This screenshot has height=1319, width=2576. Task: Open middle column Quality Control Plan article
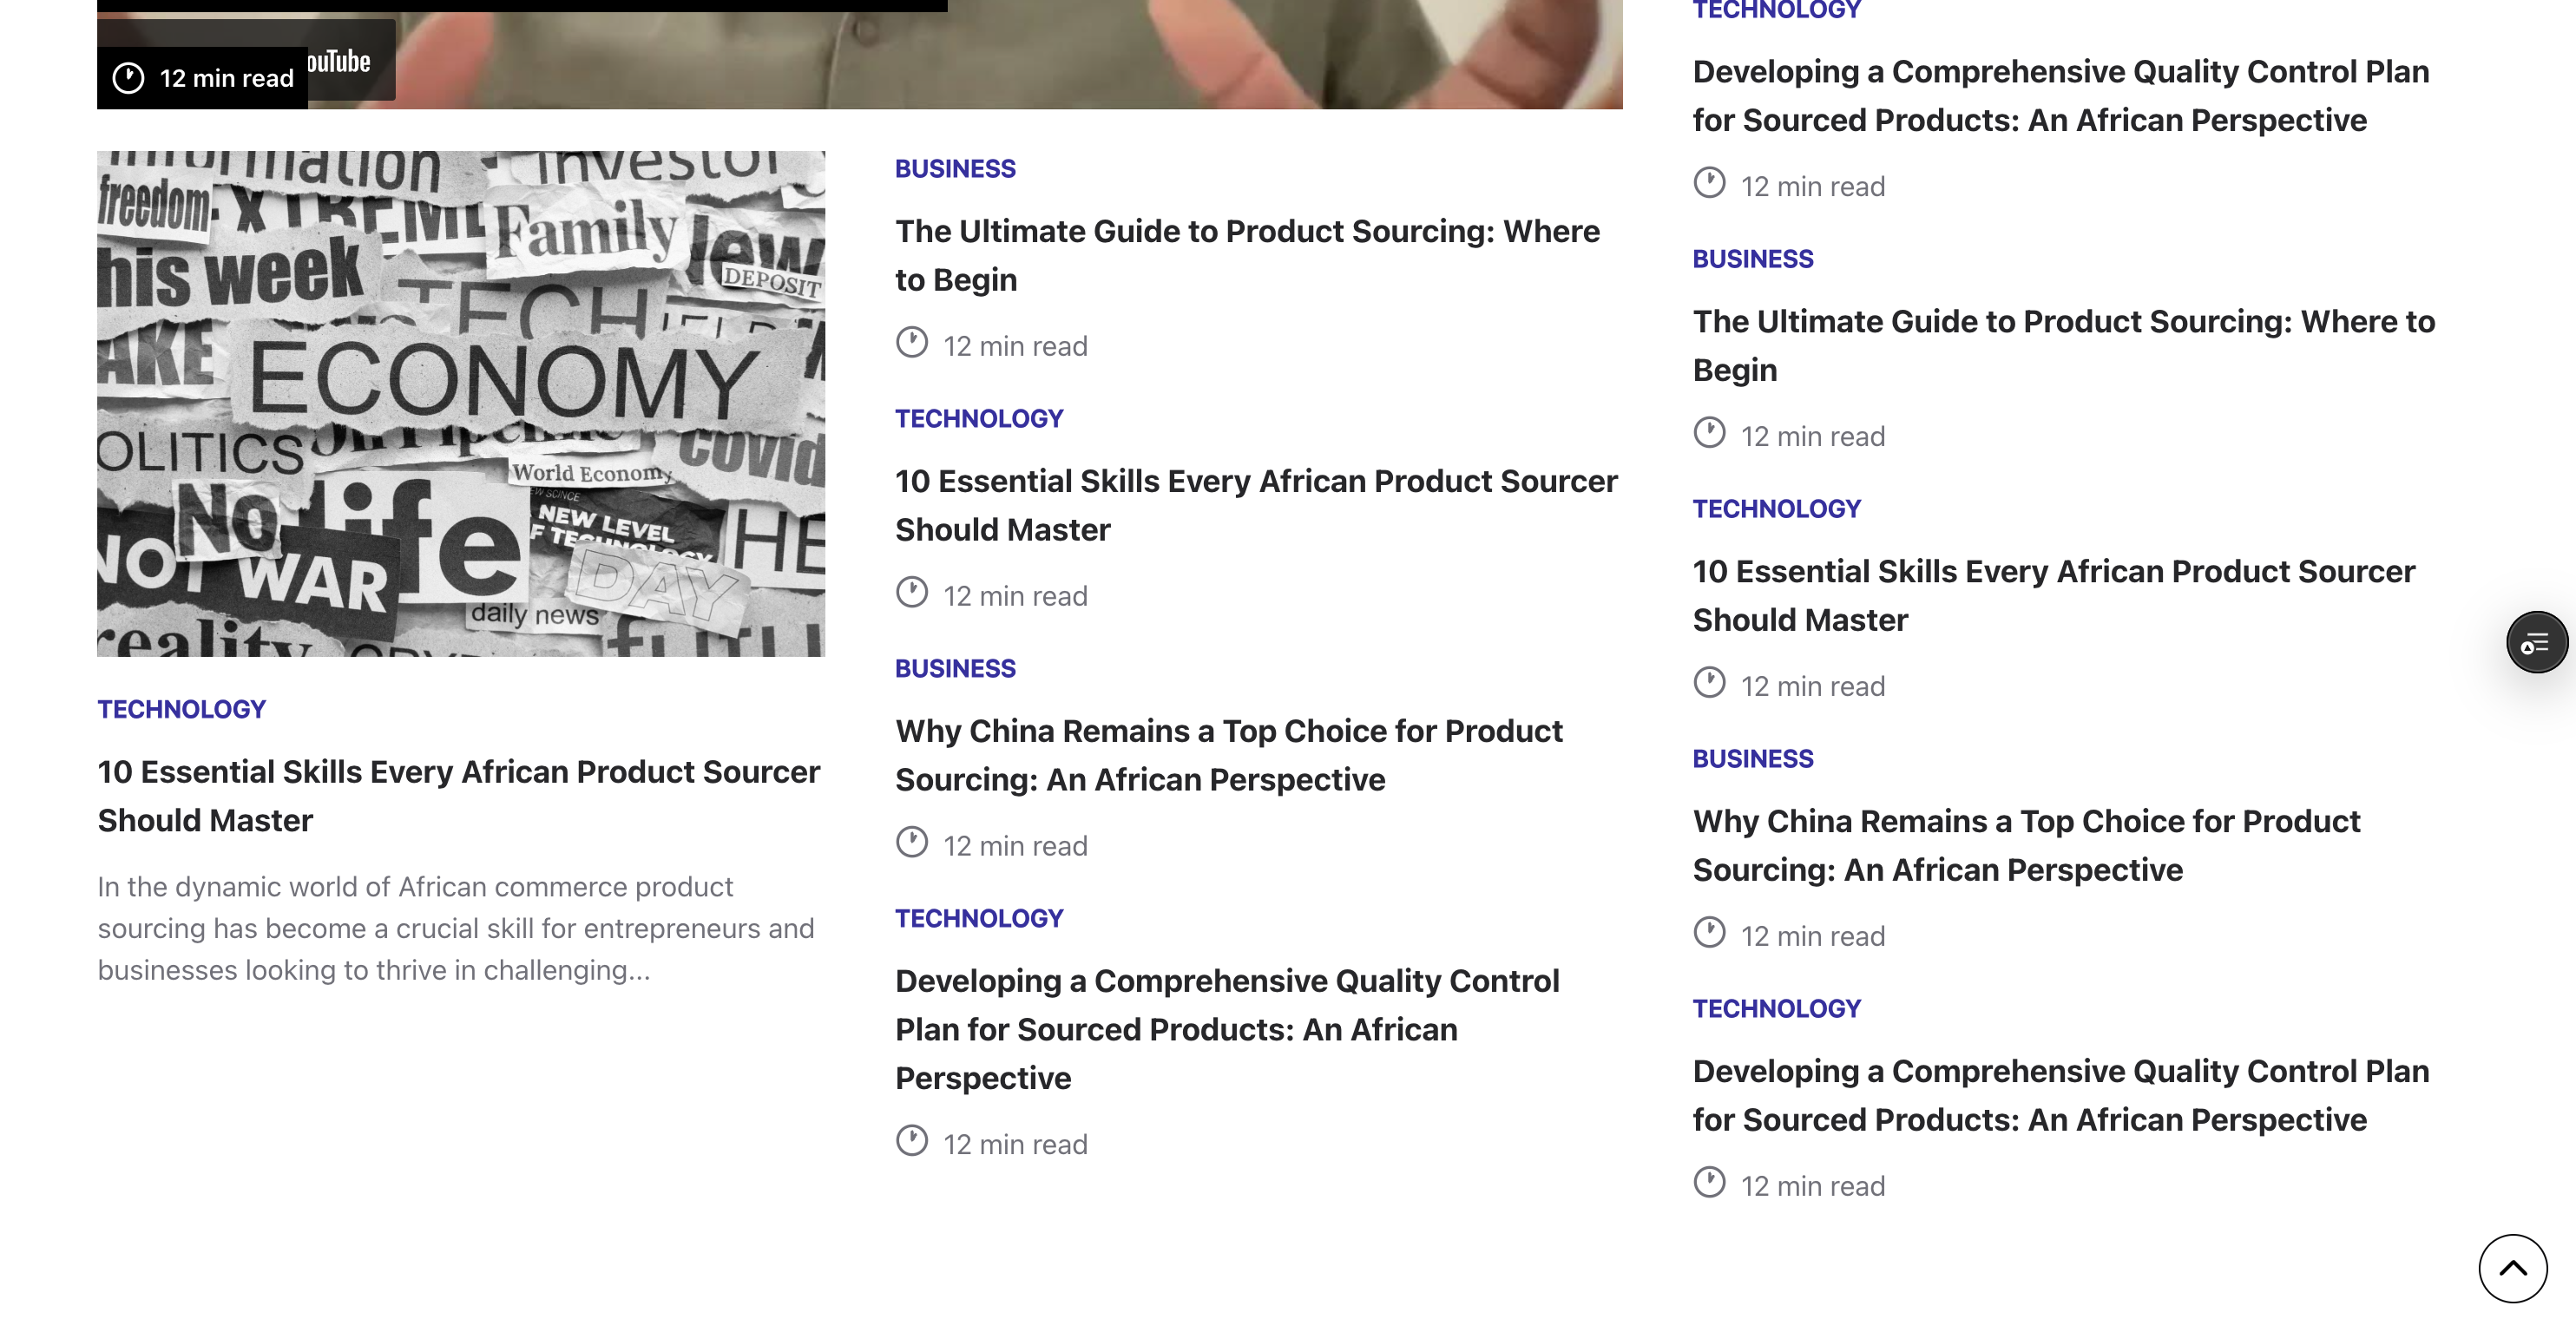tap(1227, 1029)
